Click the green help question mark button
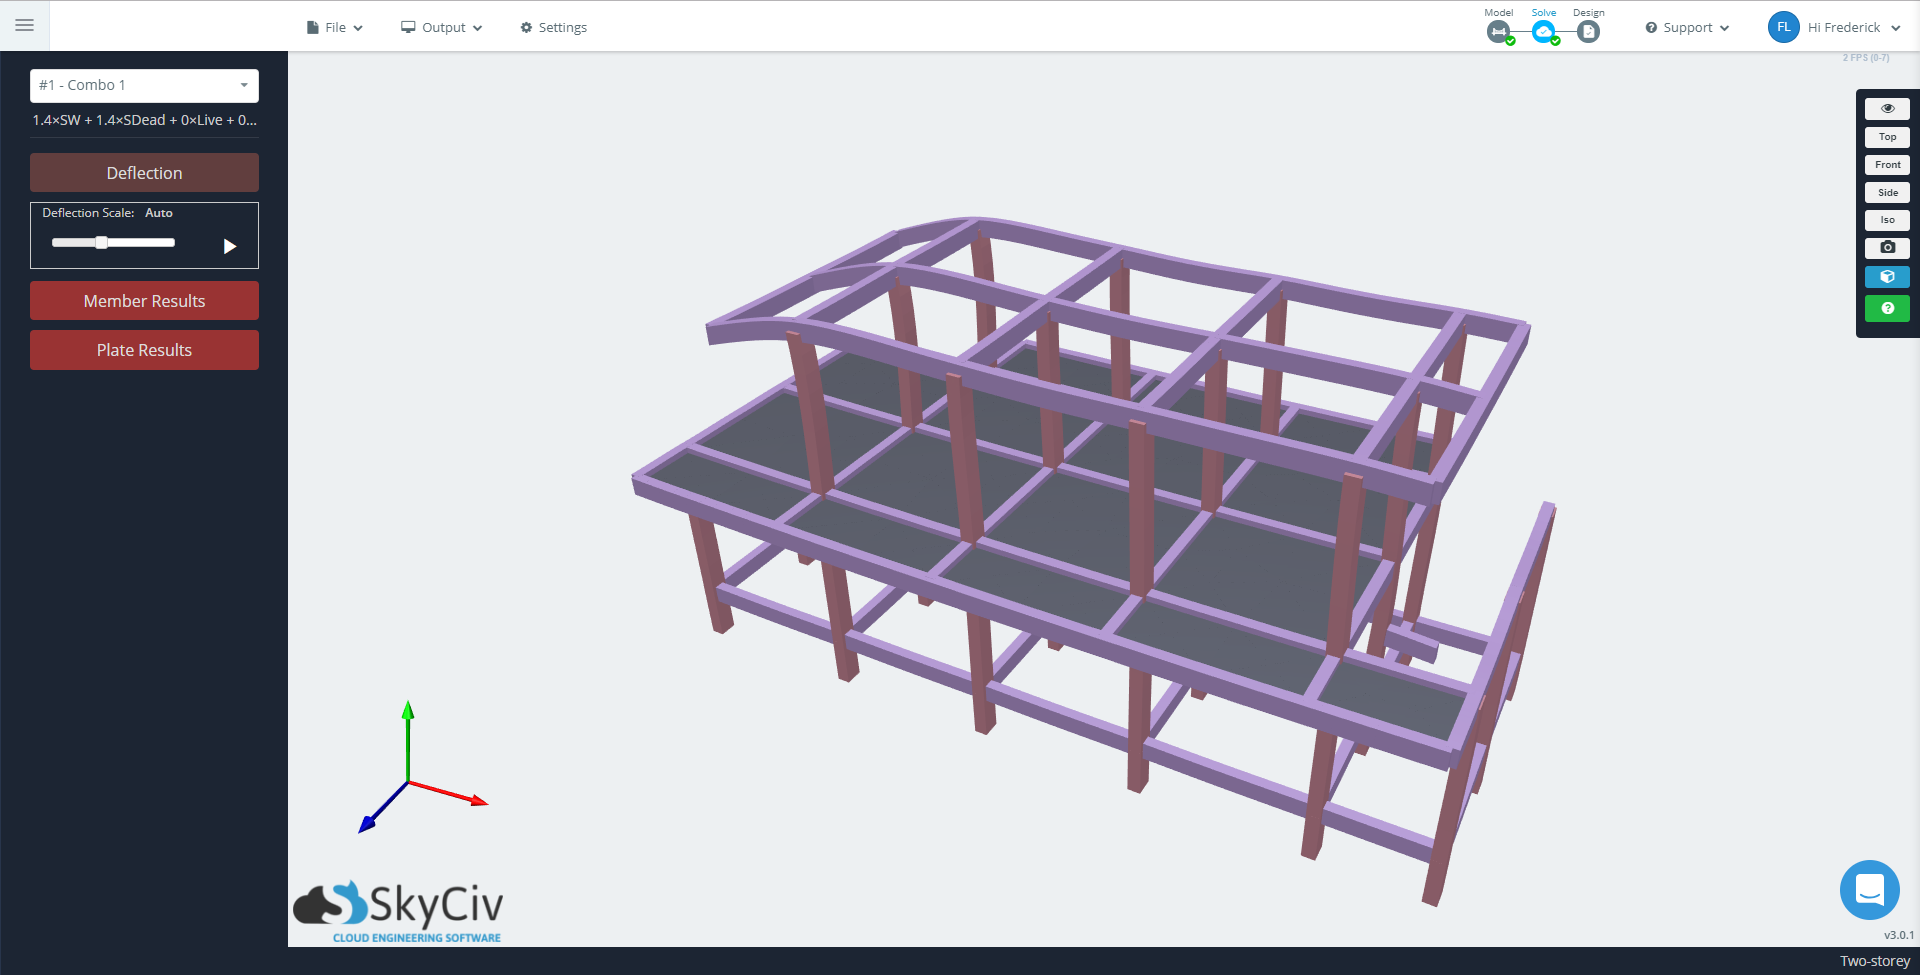This screenshot has width=1920, height=975. click(x=1887, y=309)
